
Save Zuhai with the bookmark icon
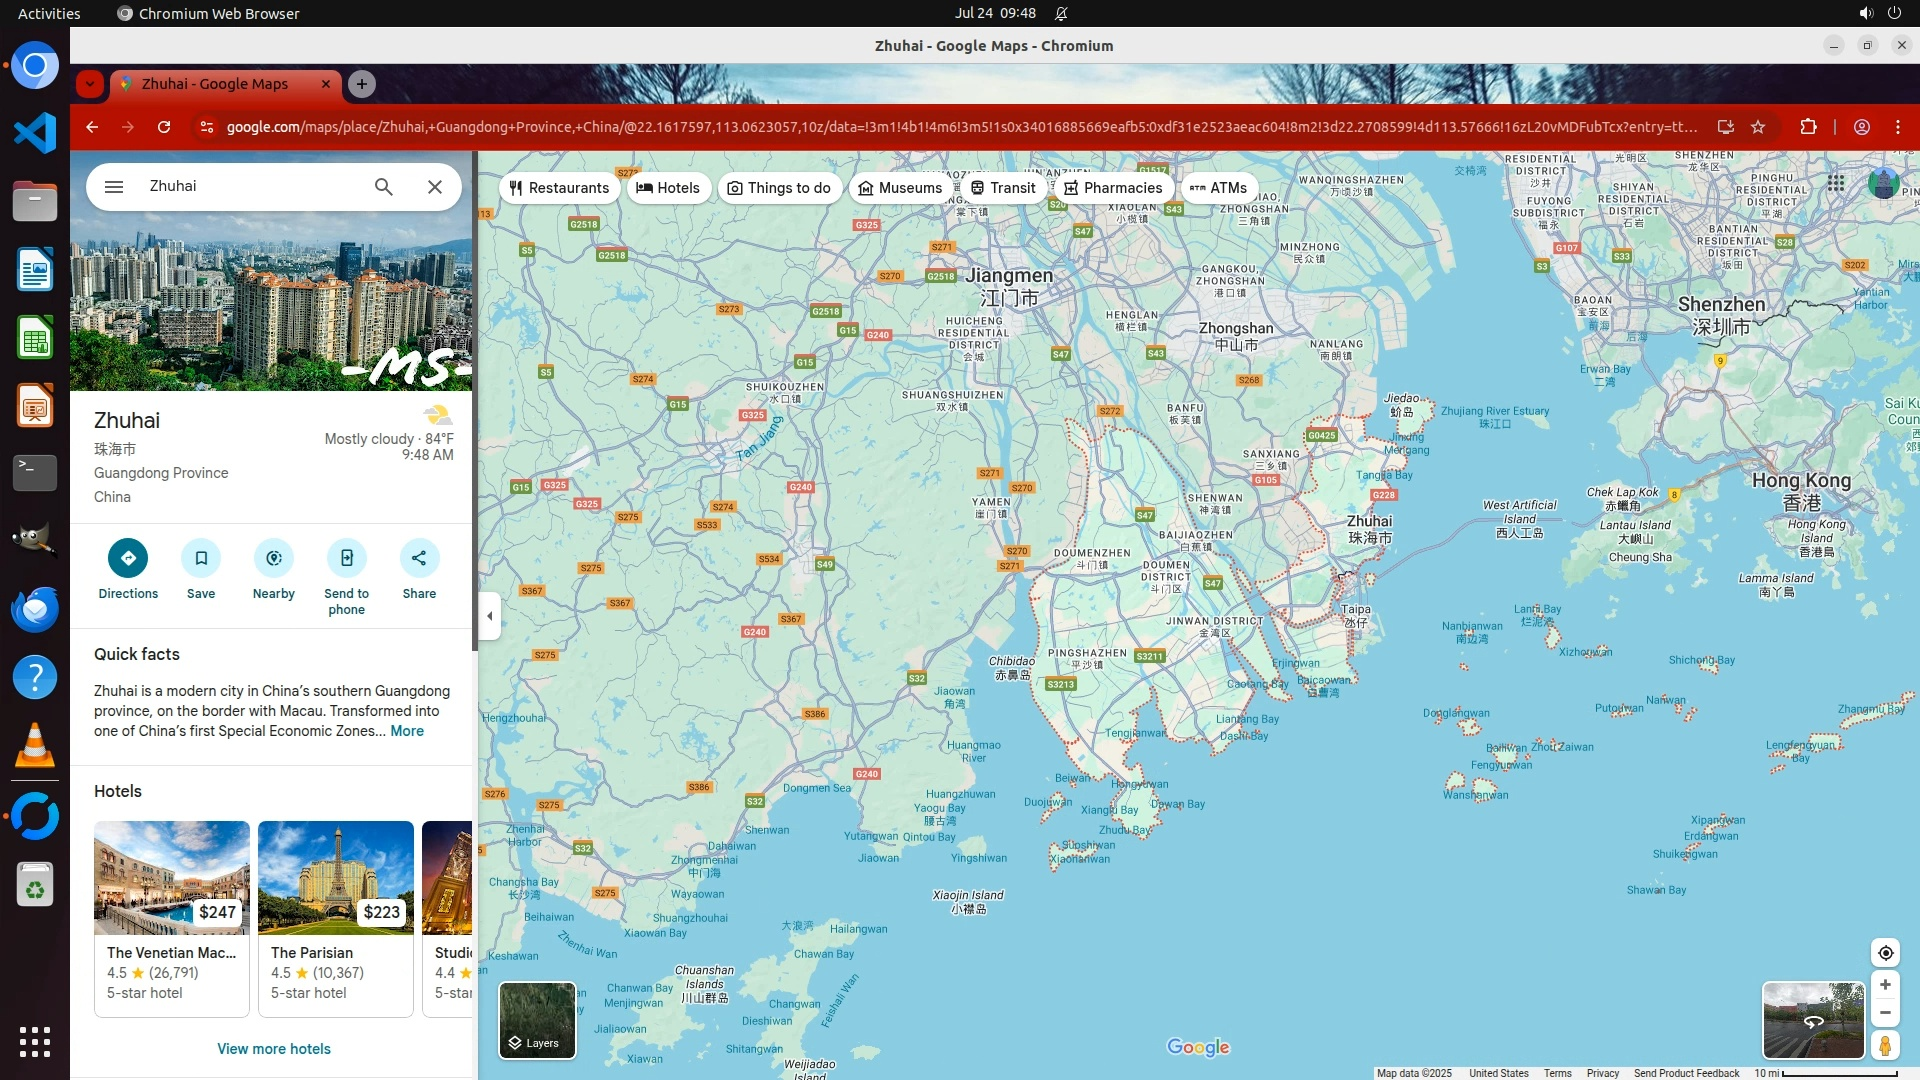pyautogui.click(x=201, y=558)
